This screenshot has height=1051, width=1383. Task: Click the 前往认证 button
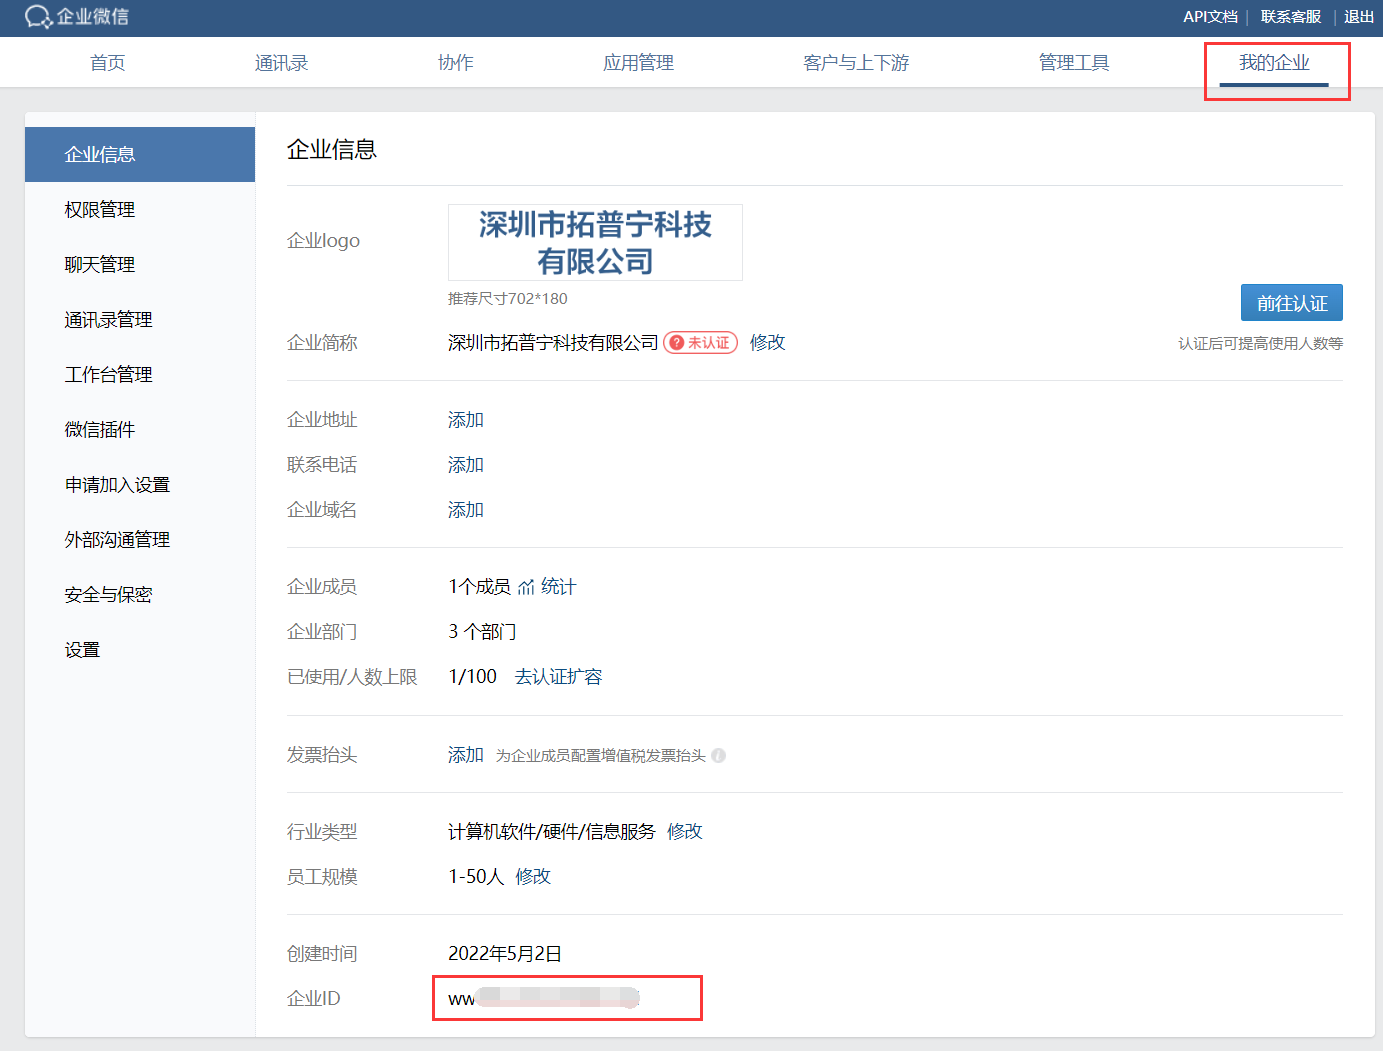[1292, 303]
